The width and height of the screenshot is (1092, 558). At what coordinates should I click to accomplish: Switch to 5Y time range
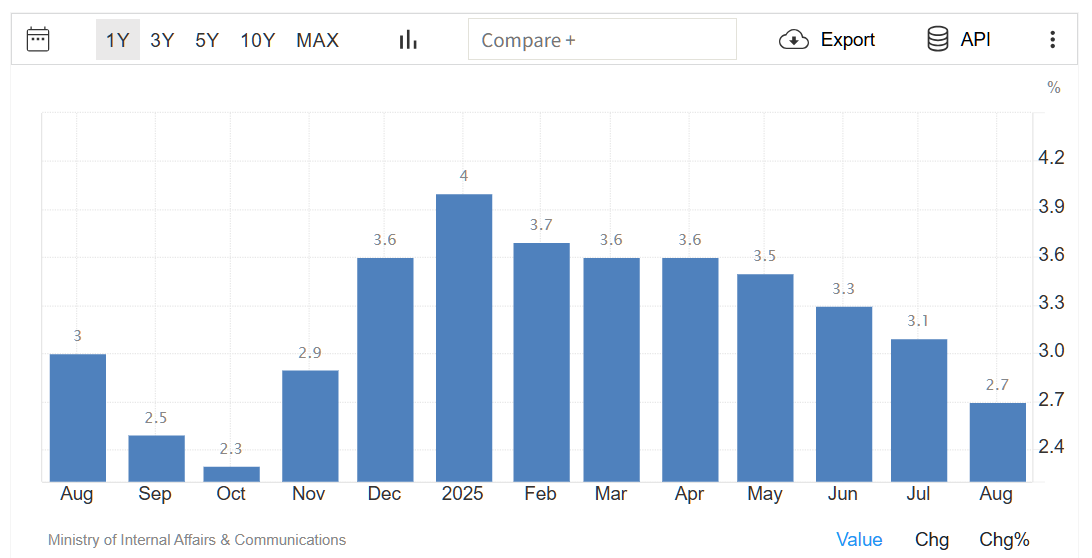[x=207, y=40]
